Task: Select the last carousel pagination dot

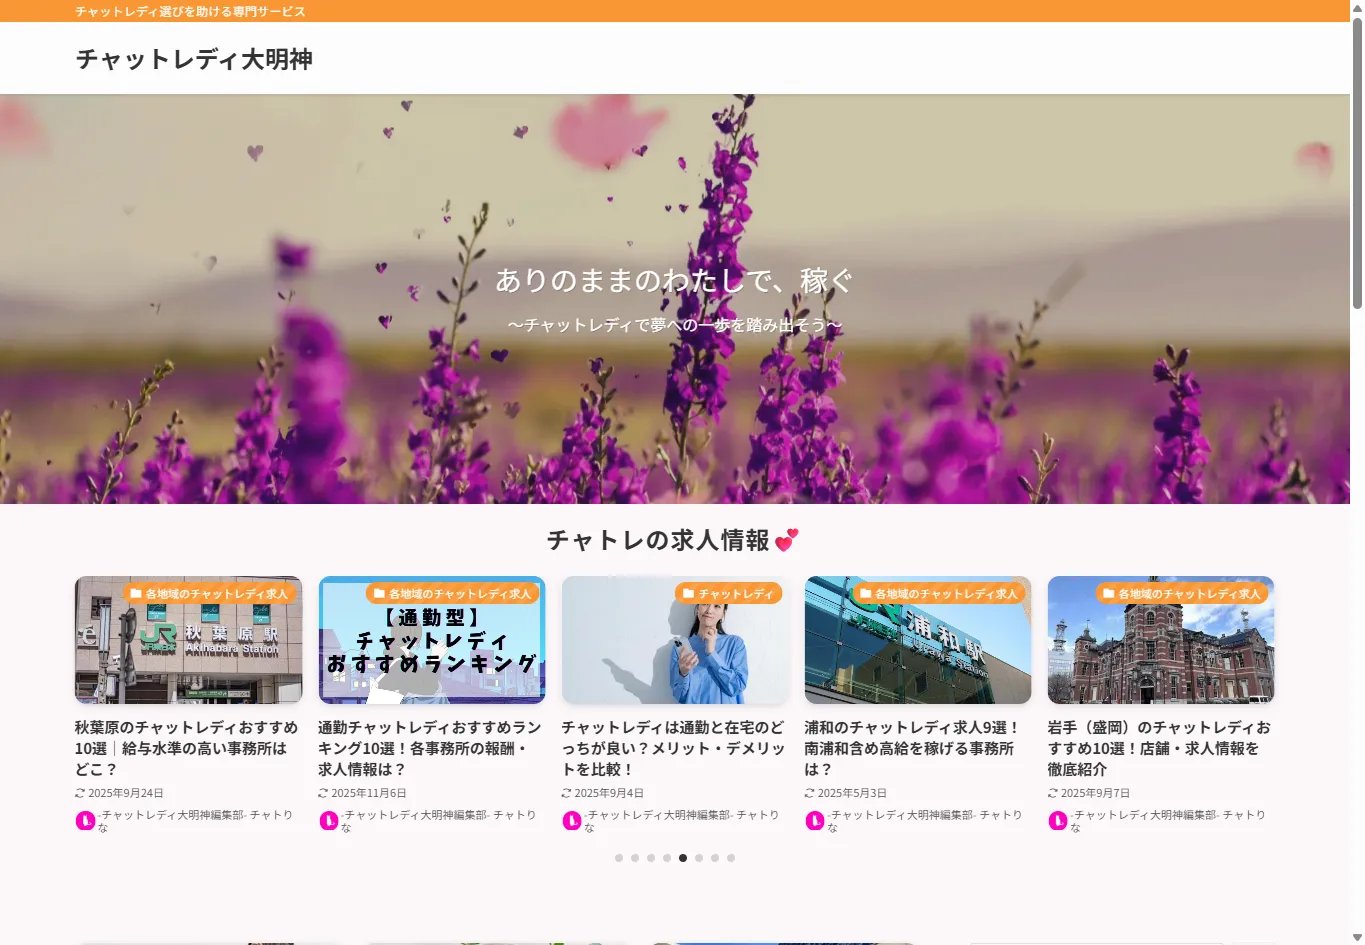Action: coord(731,858)
